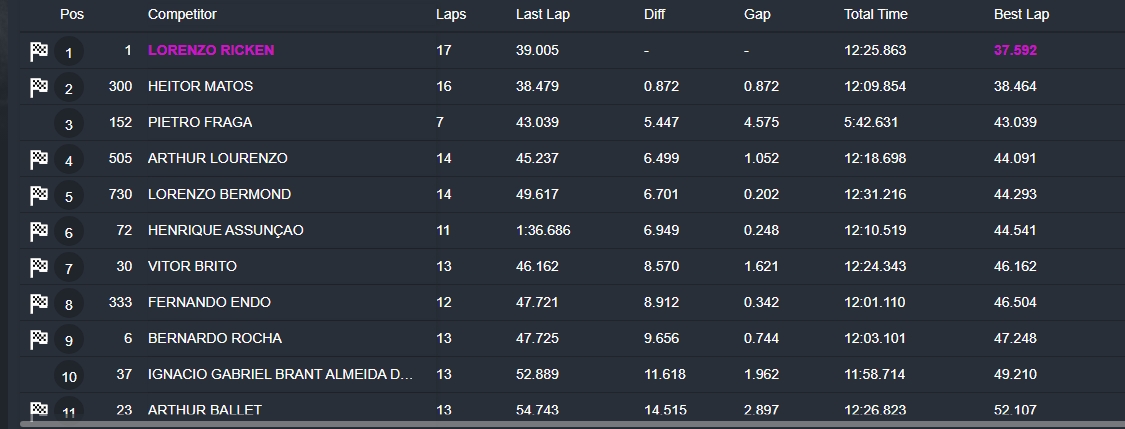Image resolution: width=1125 pixels, height=429 pixels.
Task: Click finish flag icon for Vitor Brito
Action: tap(39, 267)
